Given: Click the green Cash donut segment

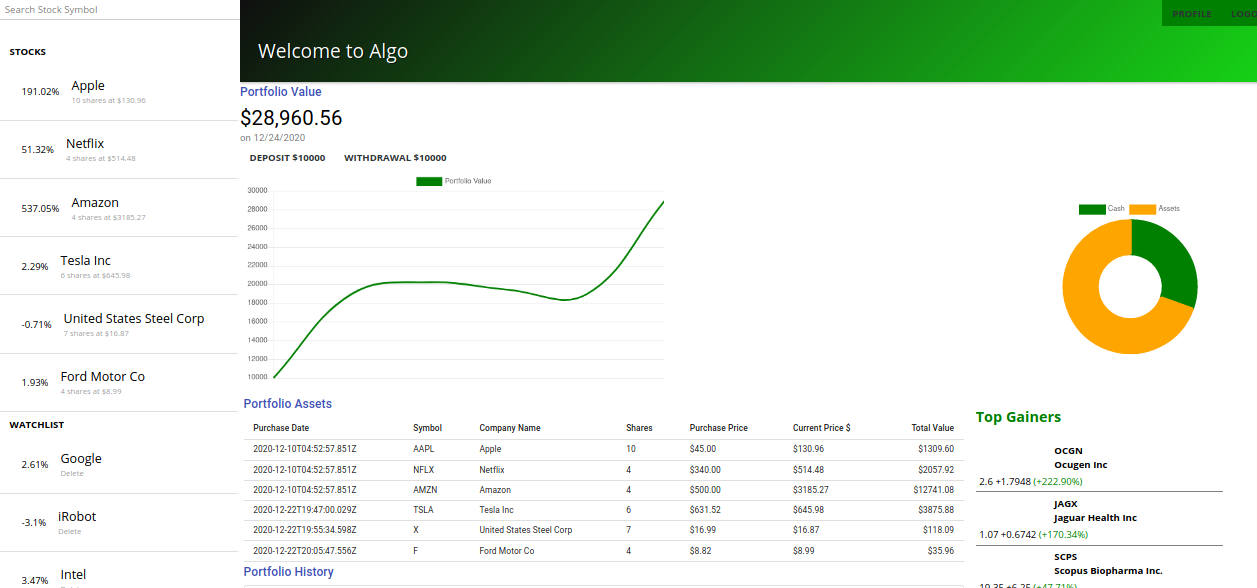Looking at the screenshot, I should tap(1170, 260).
